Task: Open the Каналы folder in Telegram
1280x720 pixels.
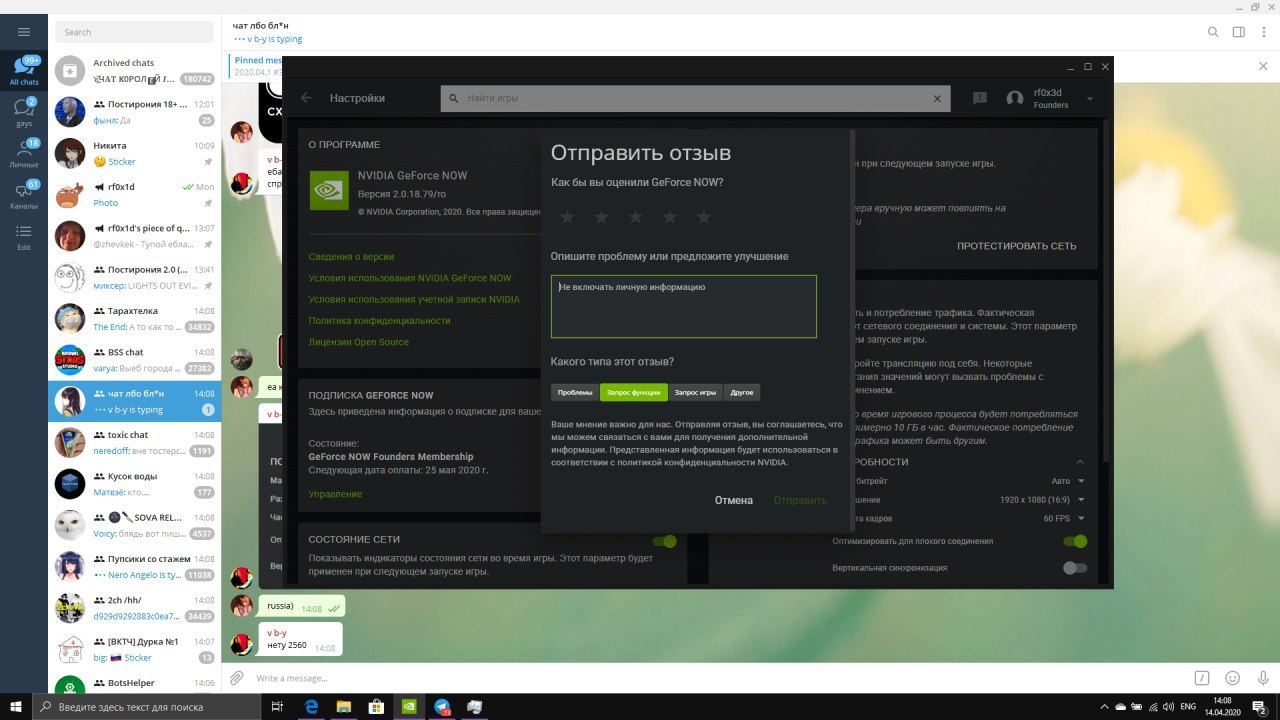Action: pos(24,193)
